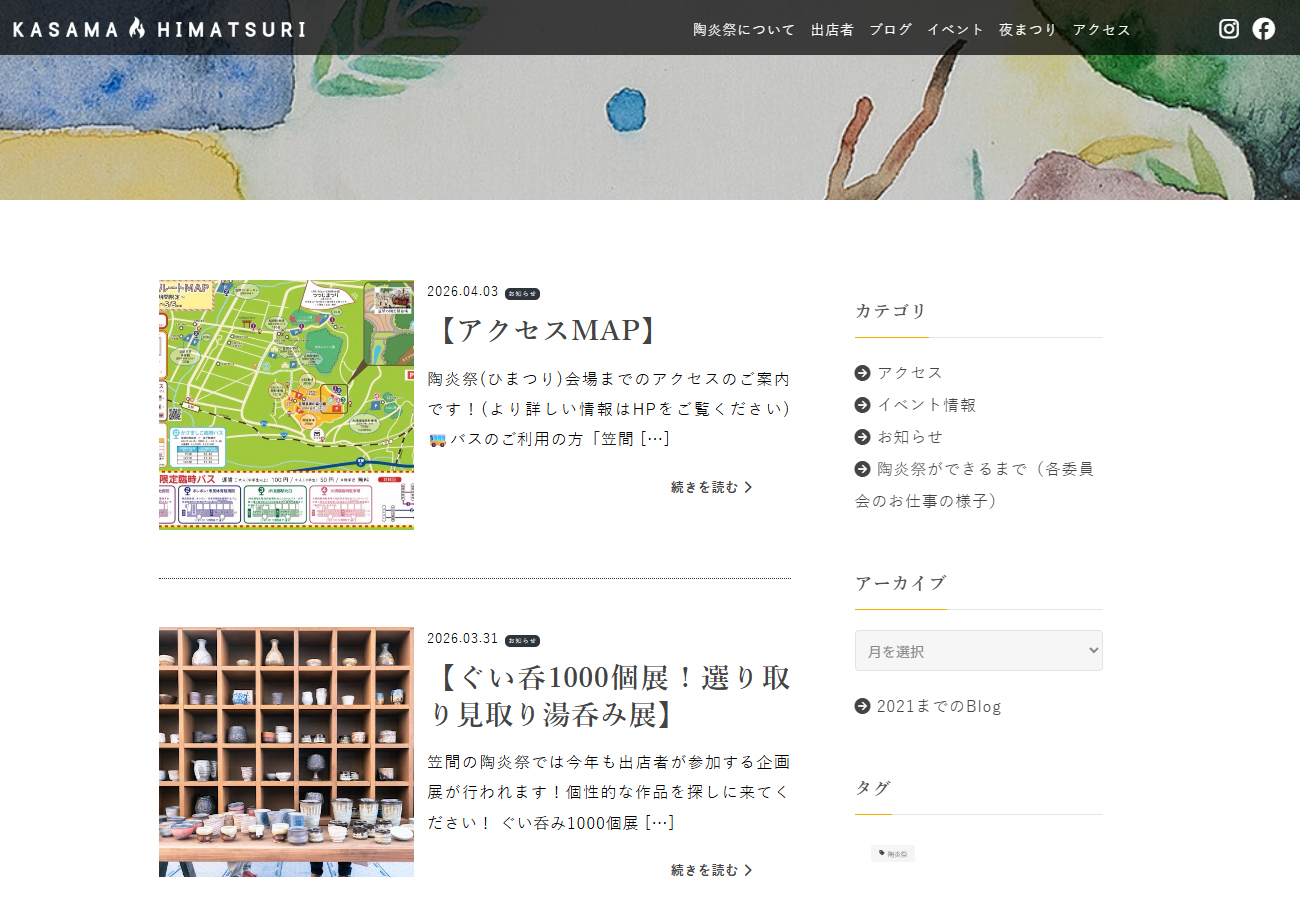Click 続きを読む for the アクセスMAP post
Screen dimensions: 1300x911
pos(711,488)
